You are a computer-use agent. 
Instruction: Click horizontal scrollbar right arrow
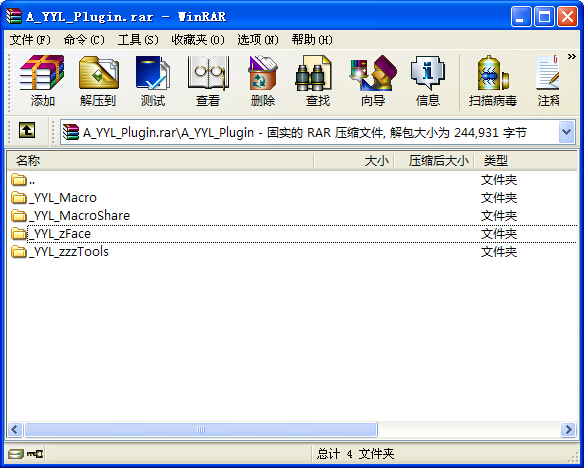568,429
